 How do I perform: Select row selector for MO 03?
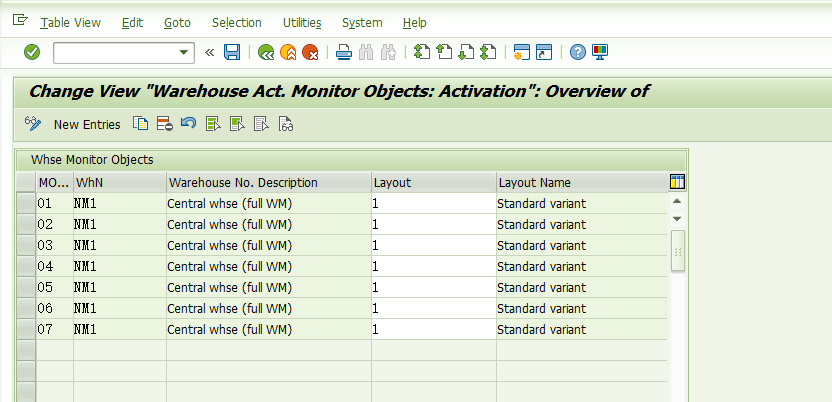(25, 245)
